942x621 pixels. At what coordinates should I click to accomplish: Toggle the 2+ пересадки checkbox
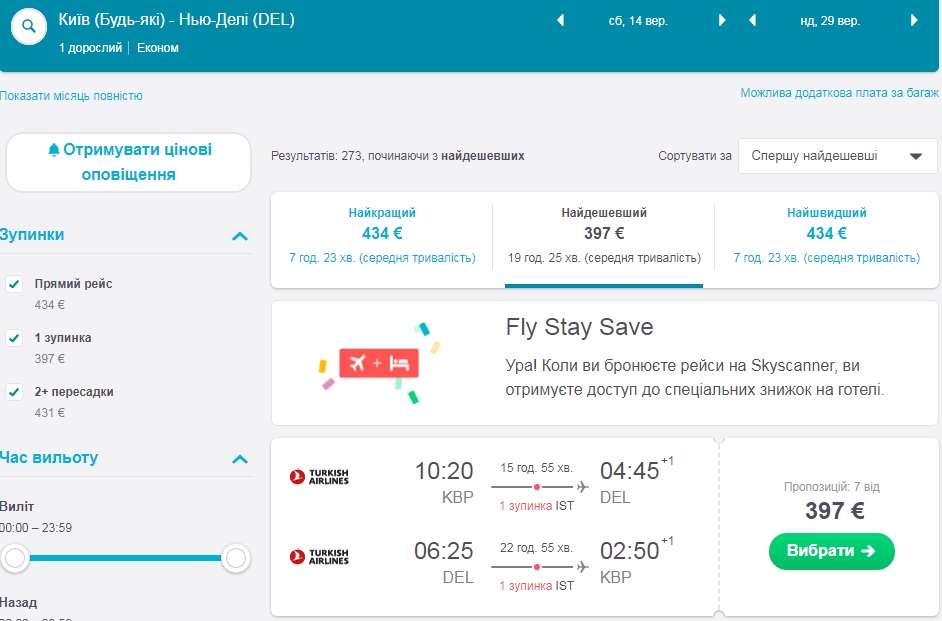[x=14, y=392]
